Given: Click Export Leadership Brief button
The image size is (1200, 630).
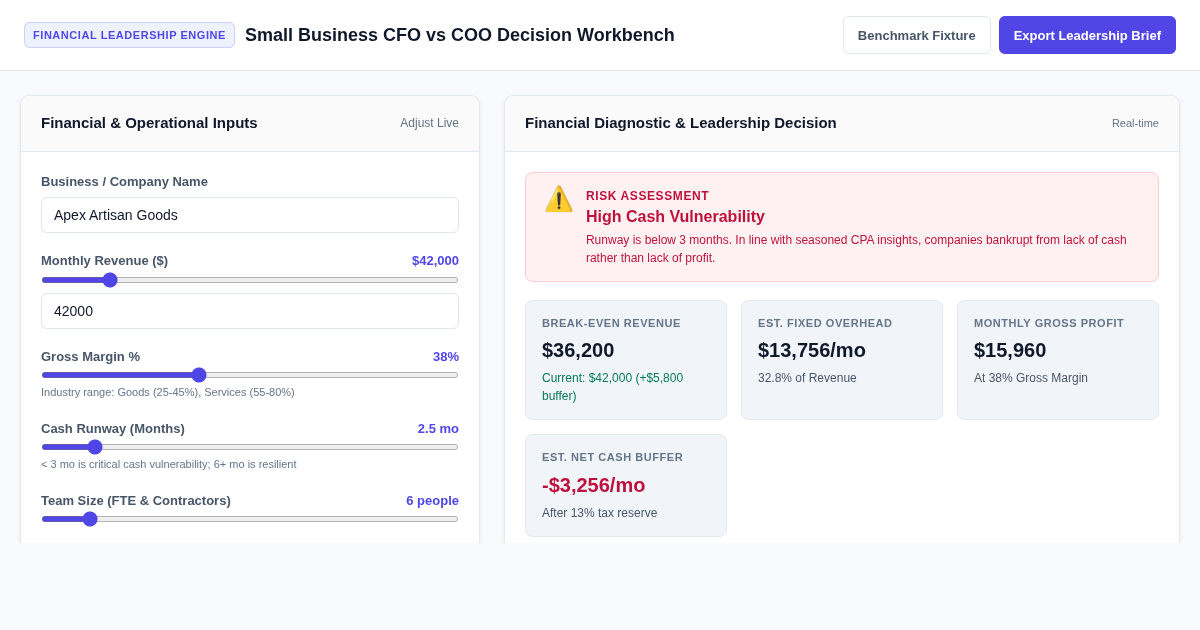Looking at the screenshot, I should pos(1087,35).
